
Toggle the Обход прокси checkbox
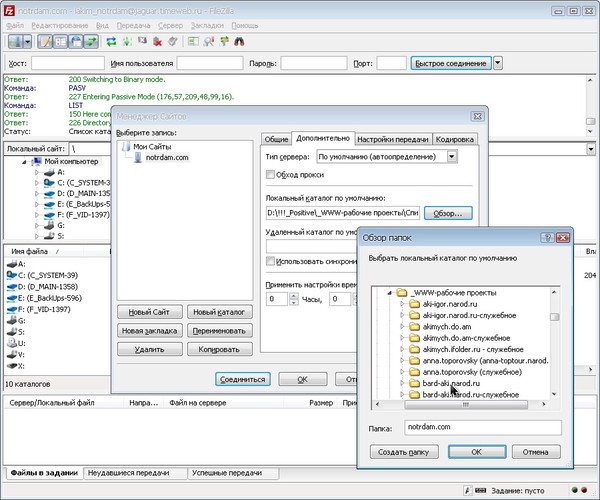pos(270,174)
